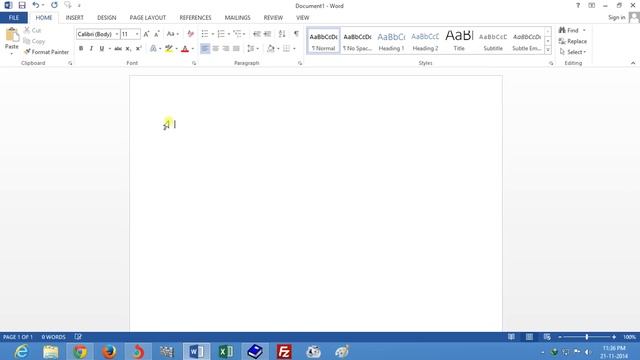Open the FILE tab

pyautogui.click(x=14, y=18)
